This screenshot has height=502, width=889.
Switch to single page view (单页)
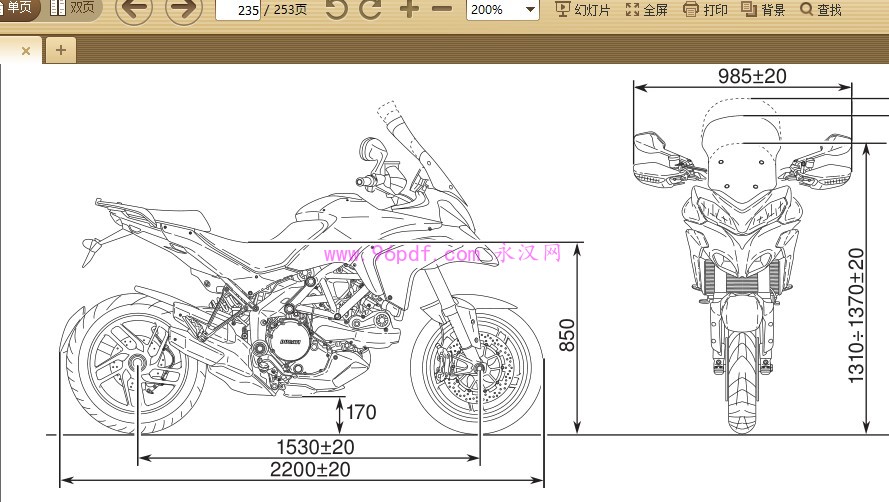pos(17,8)
